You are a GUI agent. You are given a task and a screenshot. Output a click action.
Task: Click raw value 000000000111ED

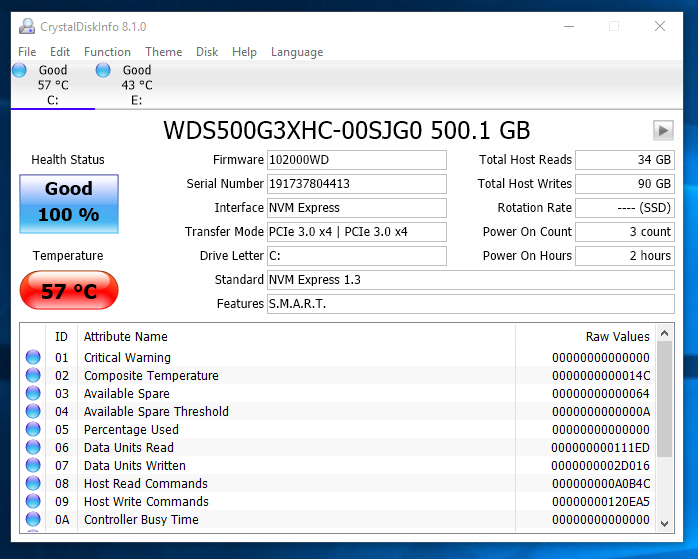601,448
